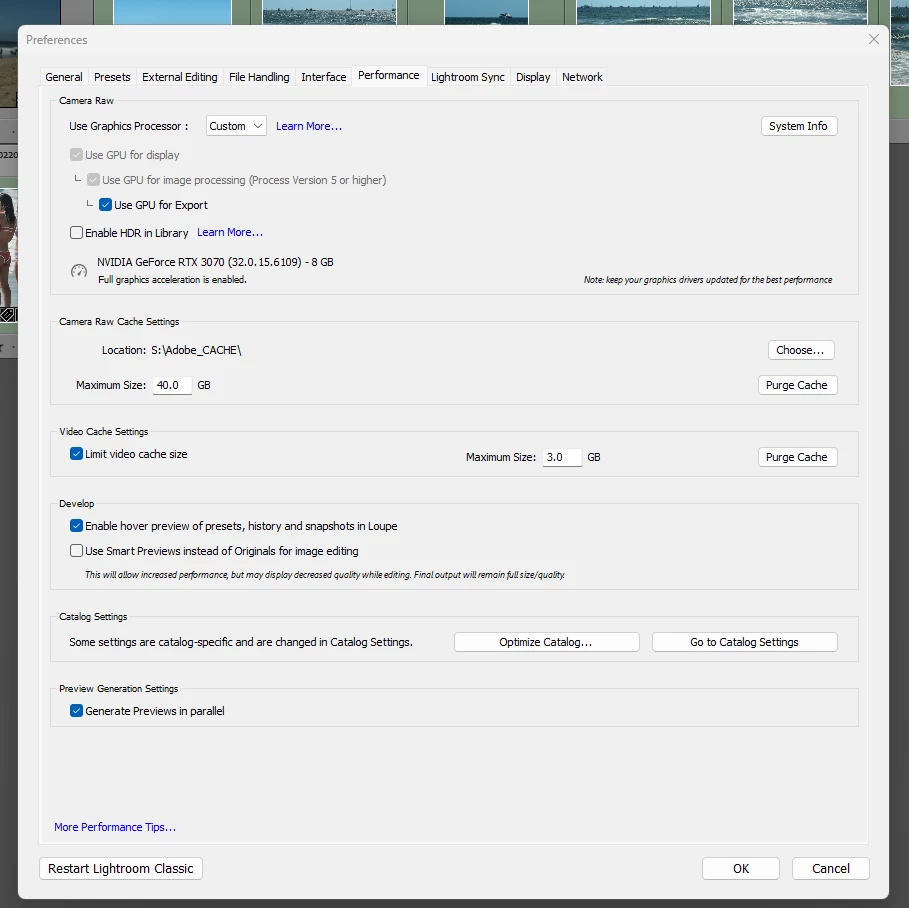Image resolution: width=909 pixels, height=908 pixels.
Task: Select the boat-on-water filmstrip thumbnail behind dialog
Action: point(486,12)
